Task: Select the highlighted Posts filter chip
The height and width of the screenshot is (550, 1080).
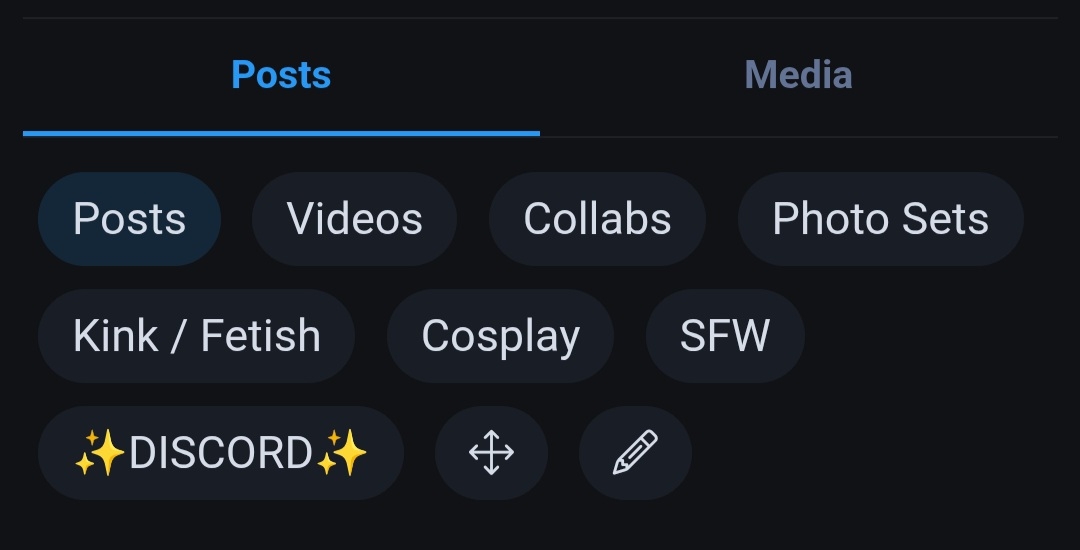Action: (129, 219)
